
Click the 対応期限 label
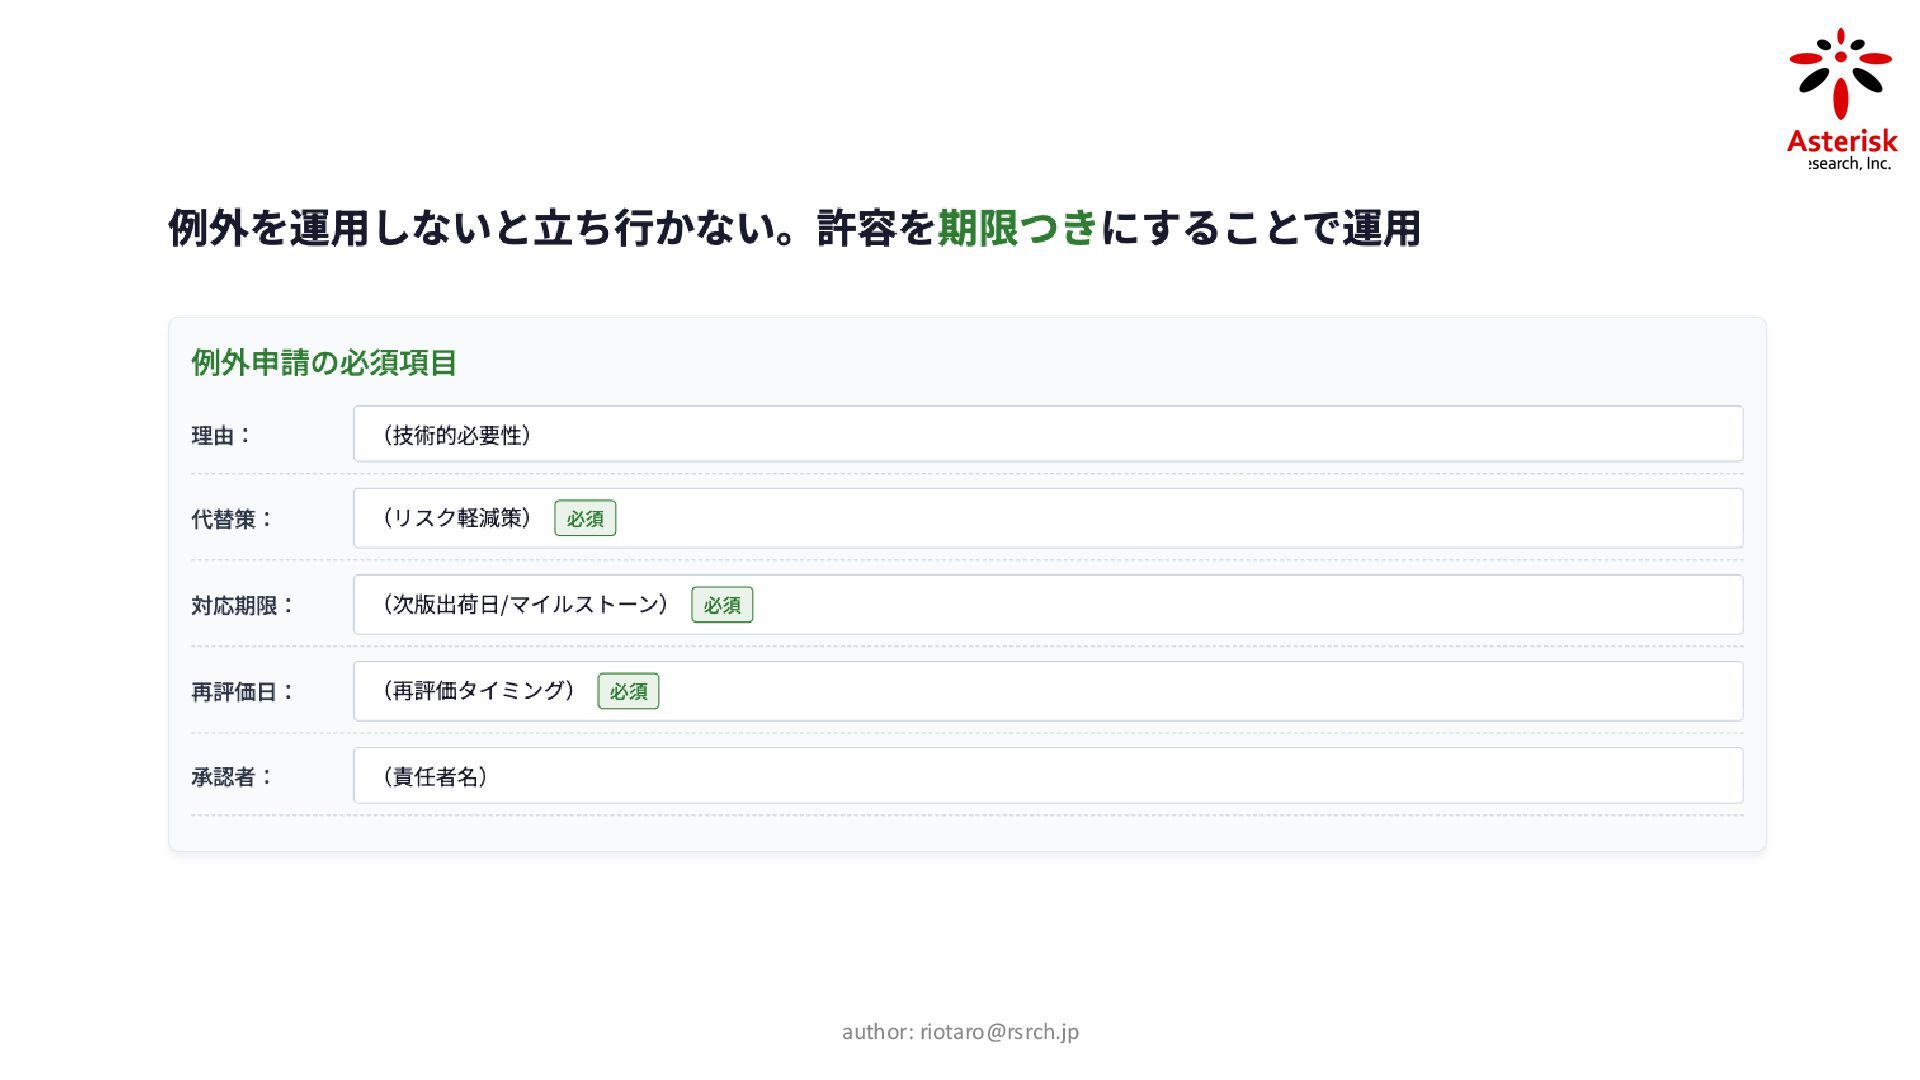[242, 605]
